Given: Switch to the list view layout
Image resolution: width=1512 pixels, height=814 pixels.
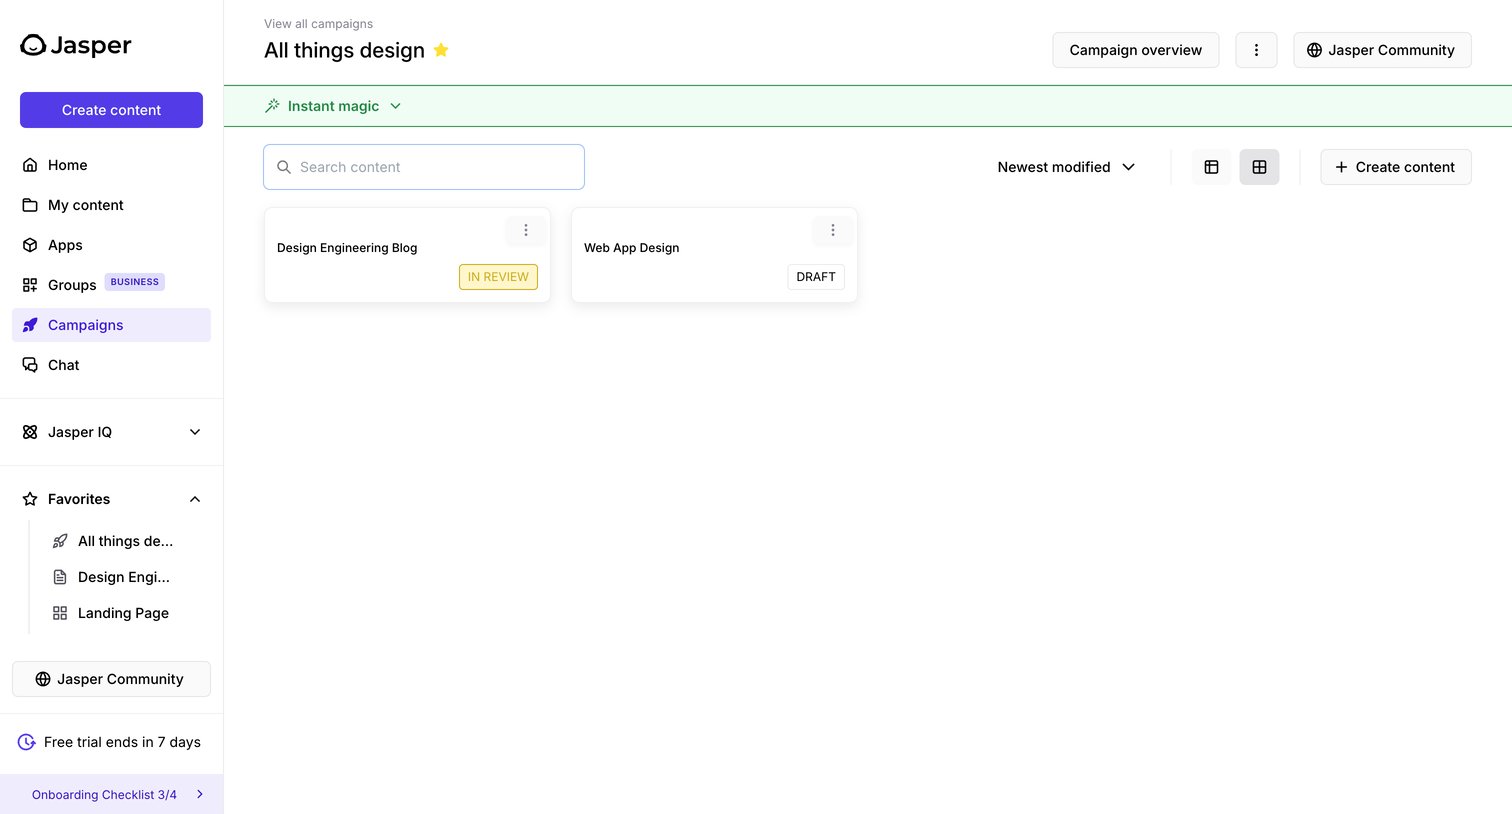Looking at the screenshot, I should click(x=1211, y=167).
